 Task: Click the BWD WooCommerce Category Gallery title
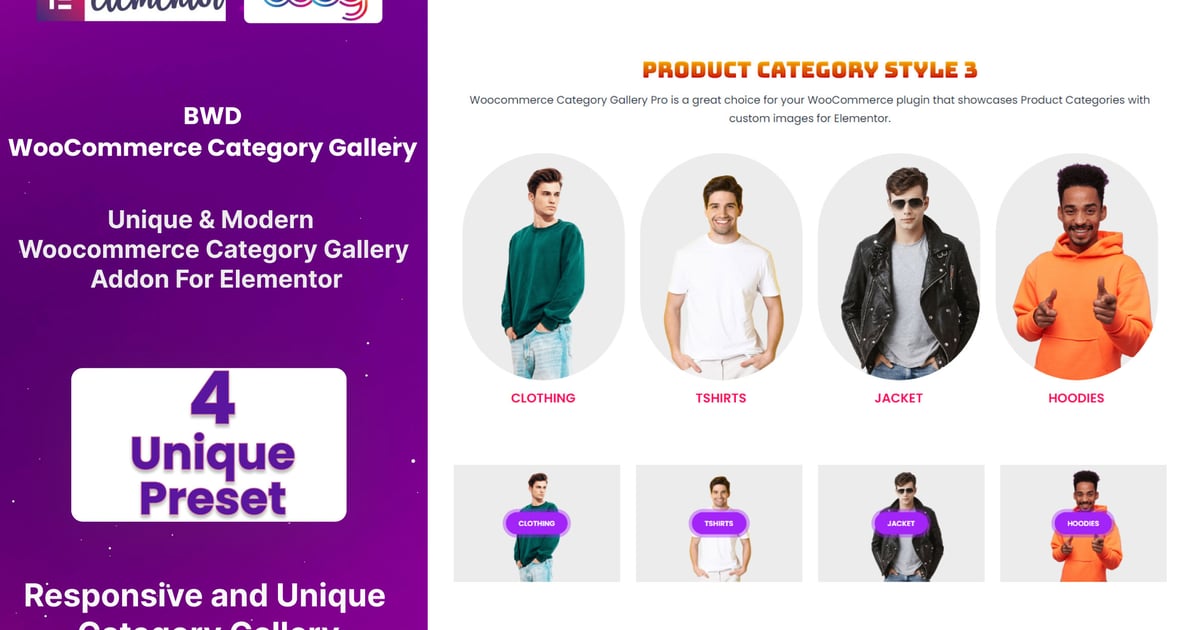213,132
